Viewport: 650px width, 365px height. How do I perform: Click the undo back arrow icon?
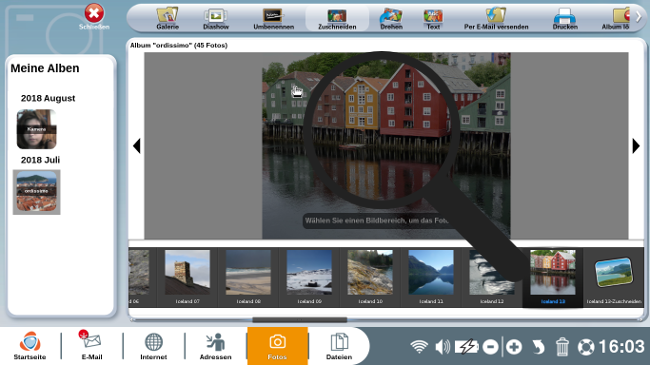point(538,347)
